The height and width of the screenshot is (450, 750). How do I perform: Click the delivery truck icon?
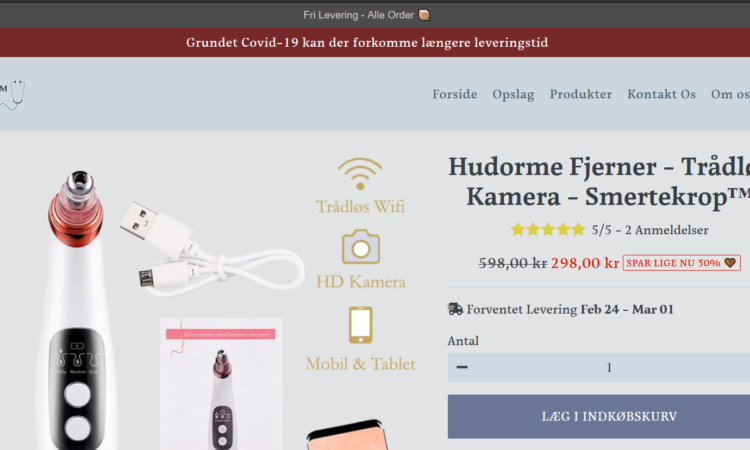click(x=455, y=309)
